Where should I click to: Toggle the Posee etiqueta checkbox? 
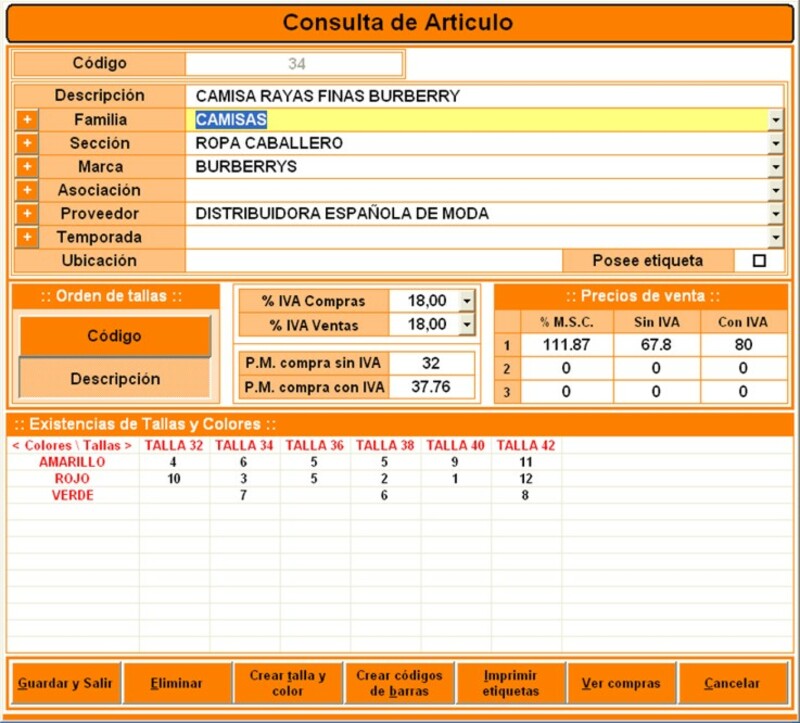[x=759, y=261]
